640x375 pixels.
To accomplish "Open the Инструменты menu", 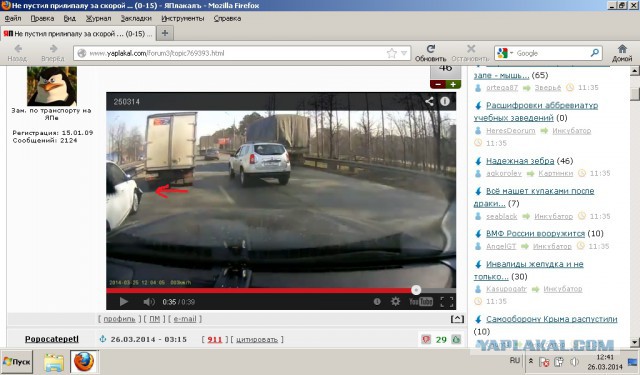I will [x=182, y=18].
